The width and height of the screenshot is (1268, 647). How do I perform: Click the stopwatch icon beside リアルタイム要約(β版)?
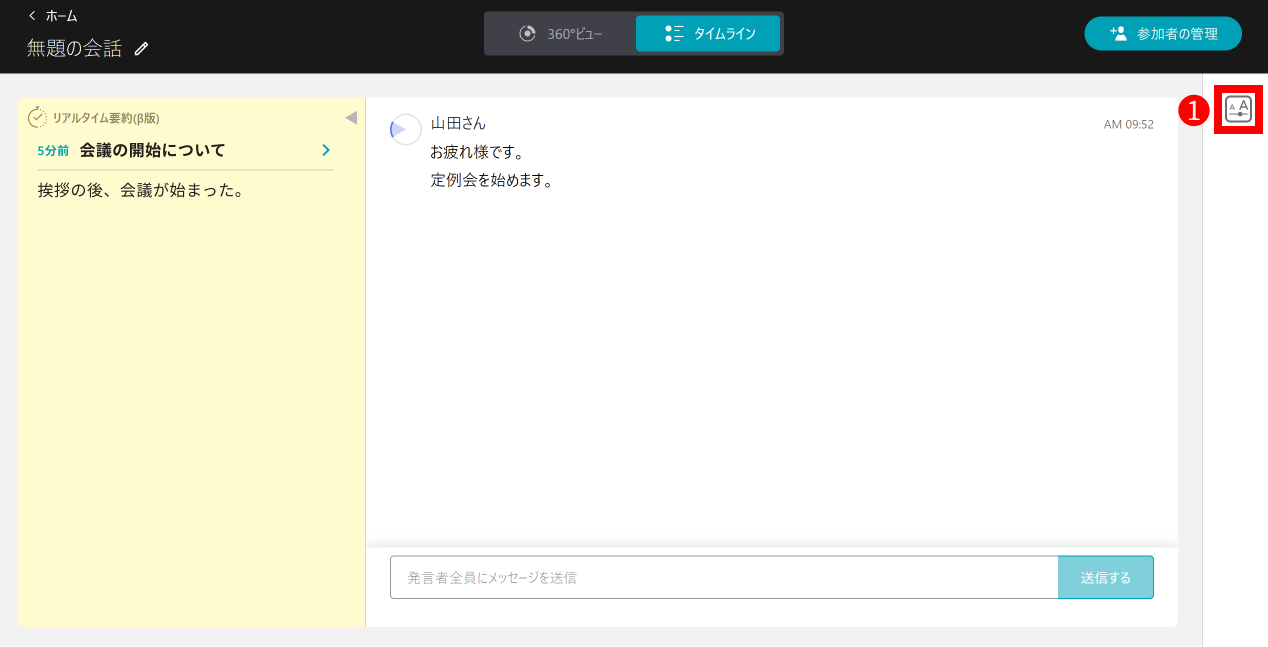35,117
